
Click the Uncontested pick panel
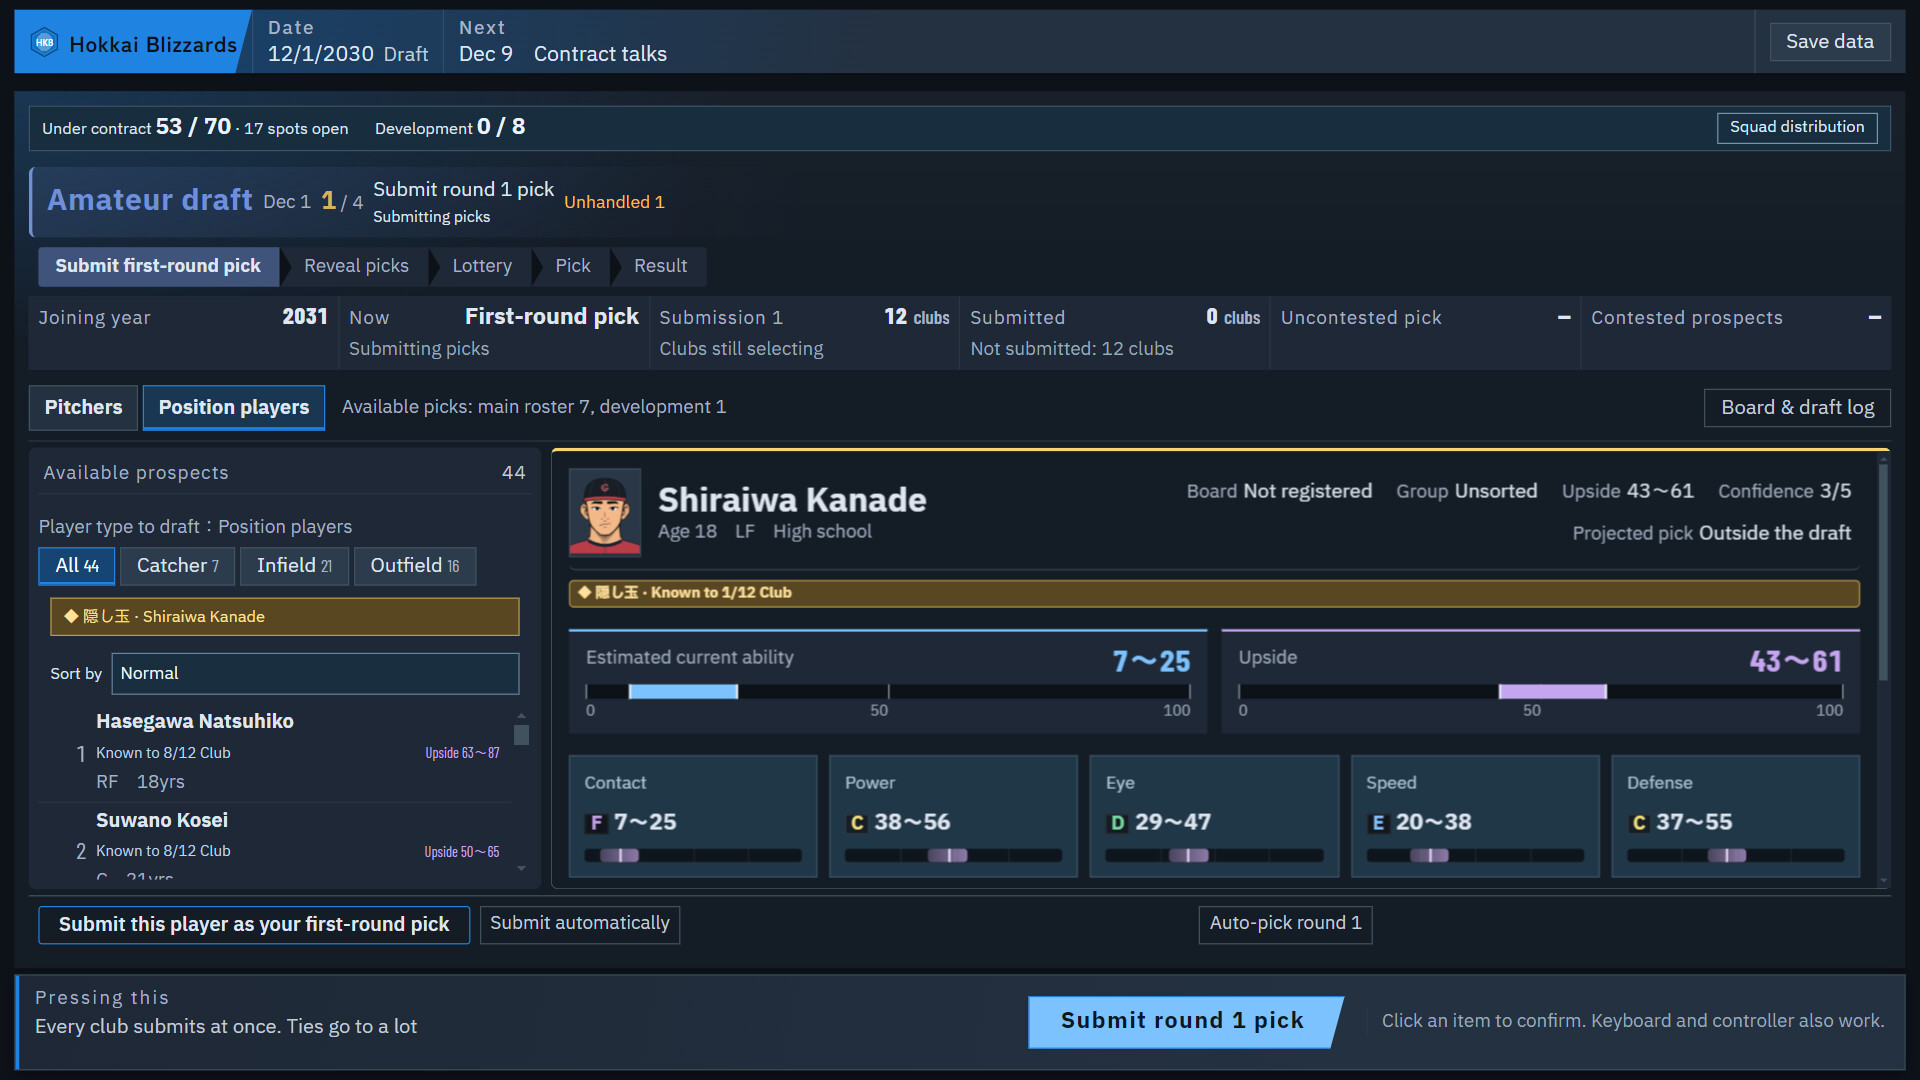(x=1425, y=333)
